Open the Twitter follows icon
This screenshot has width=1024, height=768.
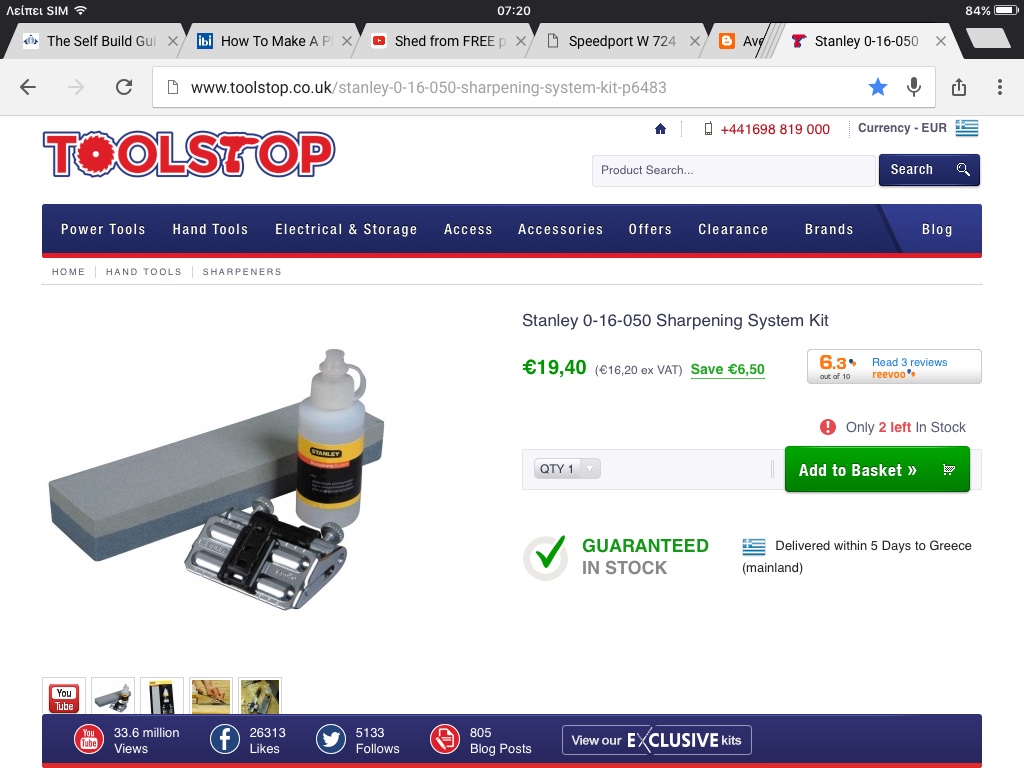[330, 740]
